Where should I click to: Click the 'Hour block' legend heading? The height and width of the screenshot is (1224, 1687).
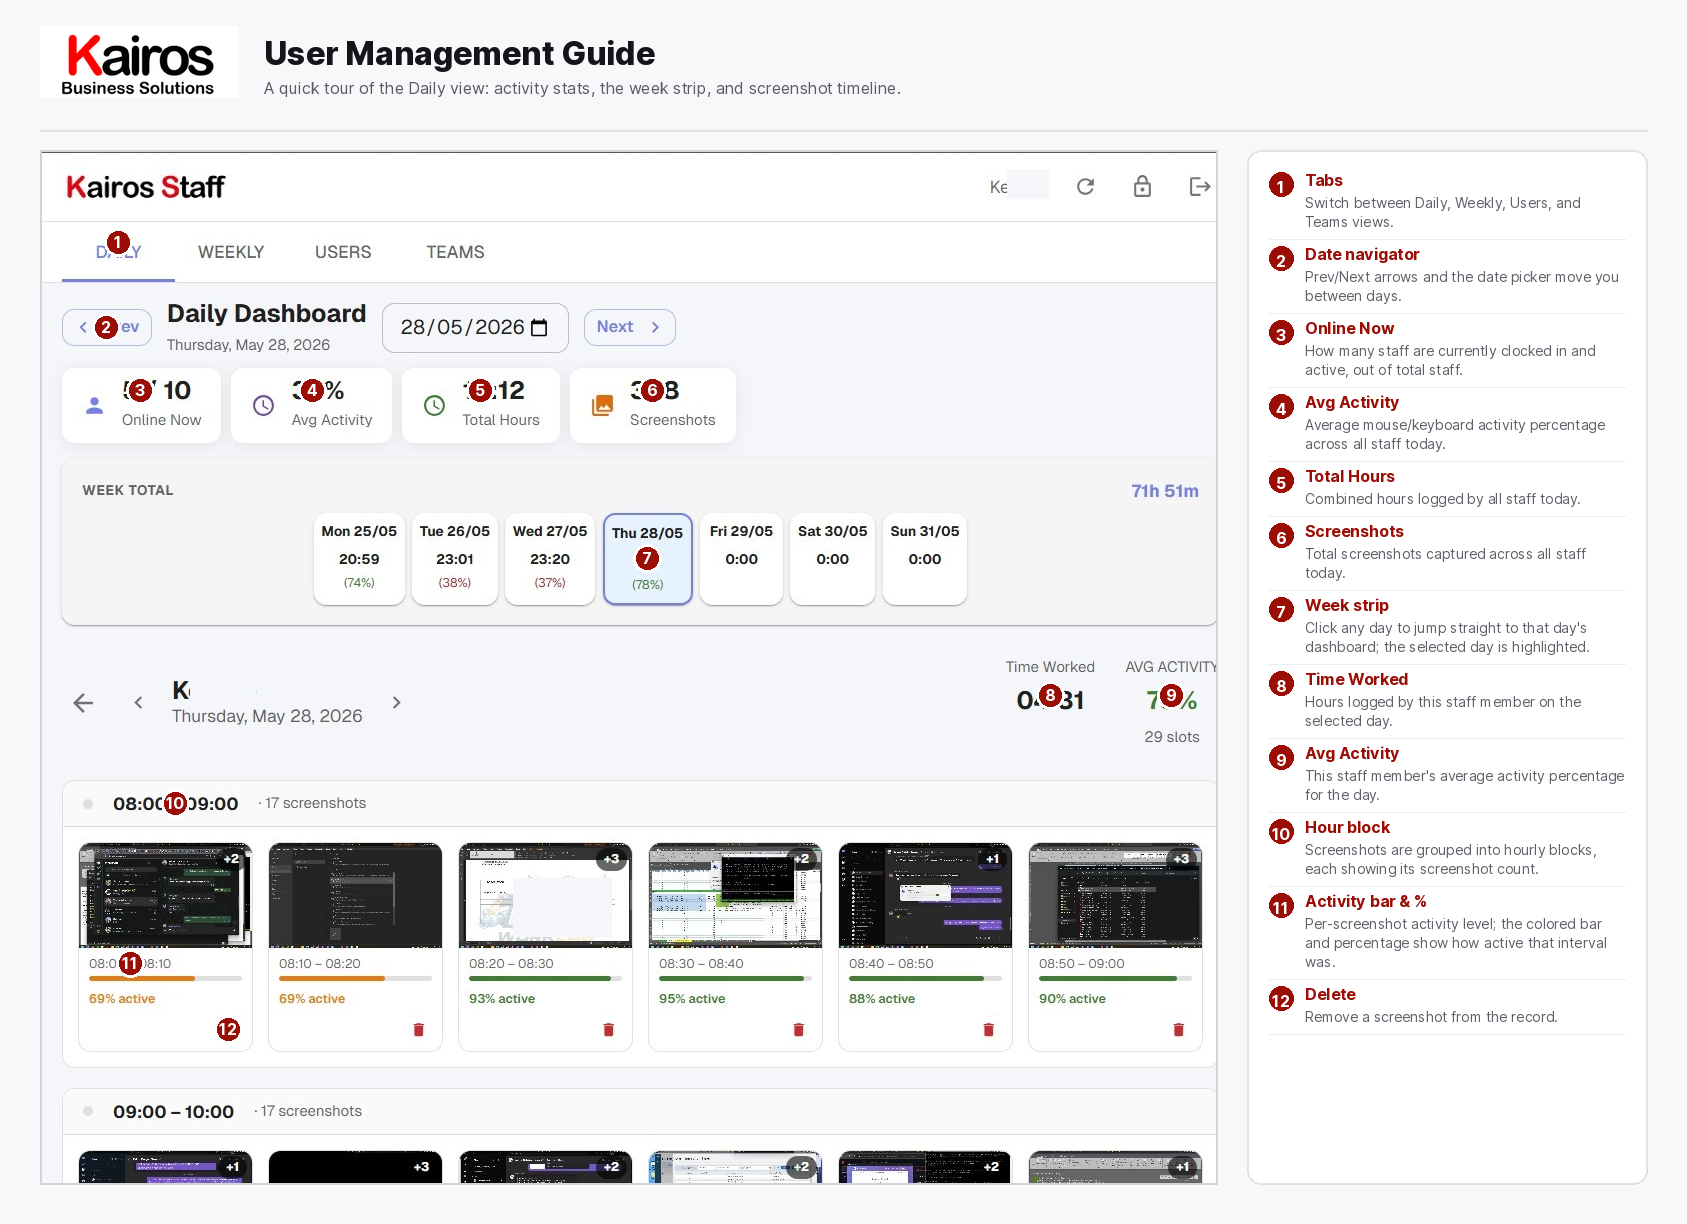1347,828
